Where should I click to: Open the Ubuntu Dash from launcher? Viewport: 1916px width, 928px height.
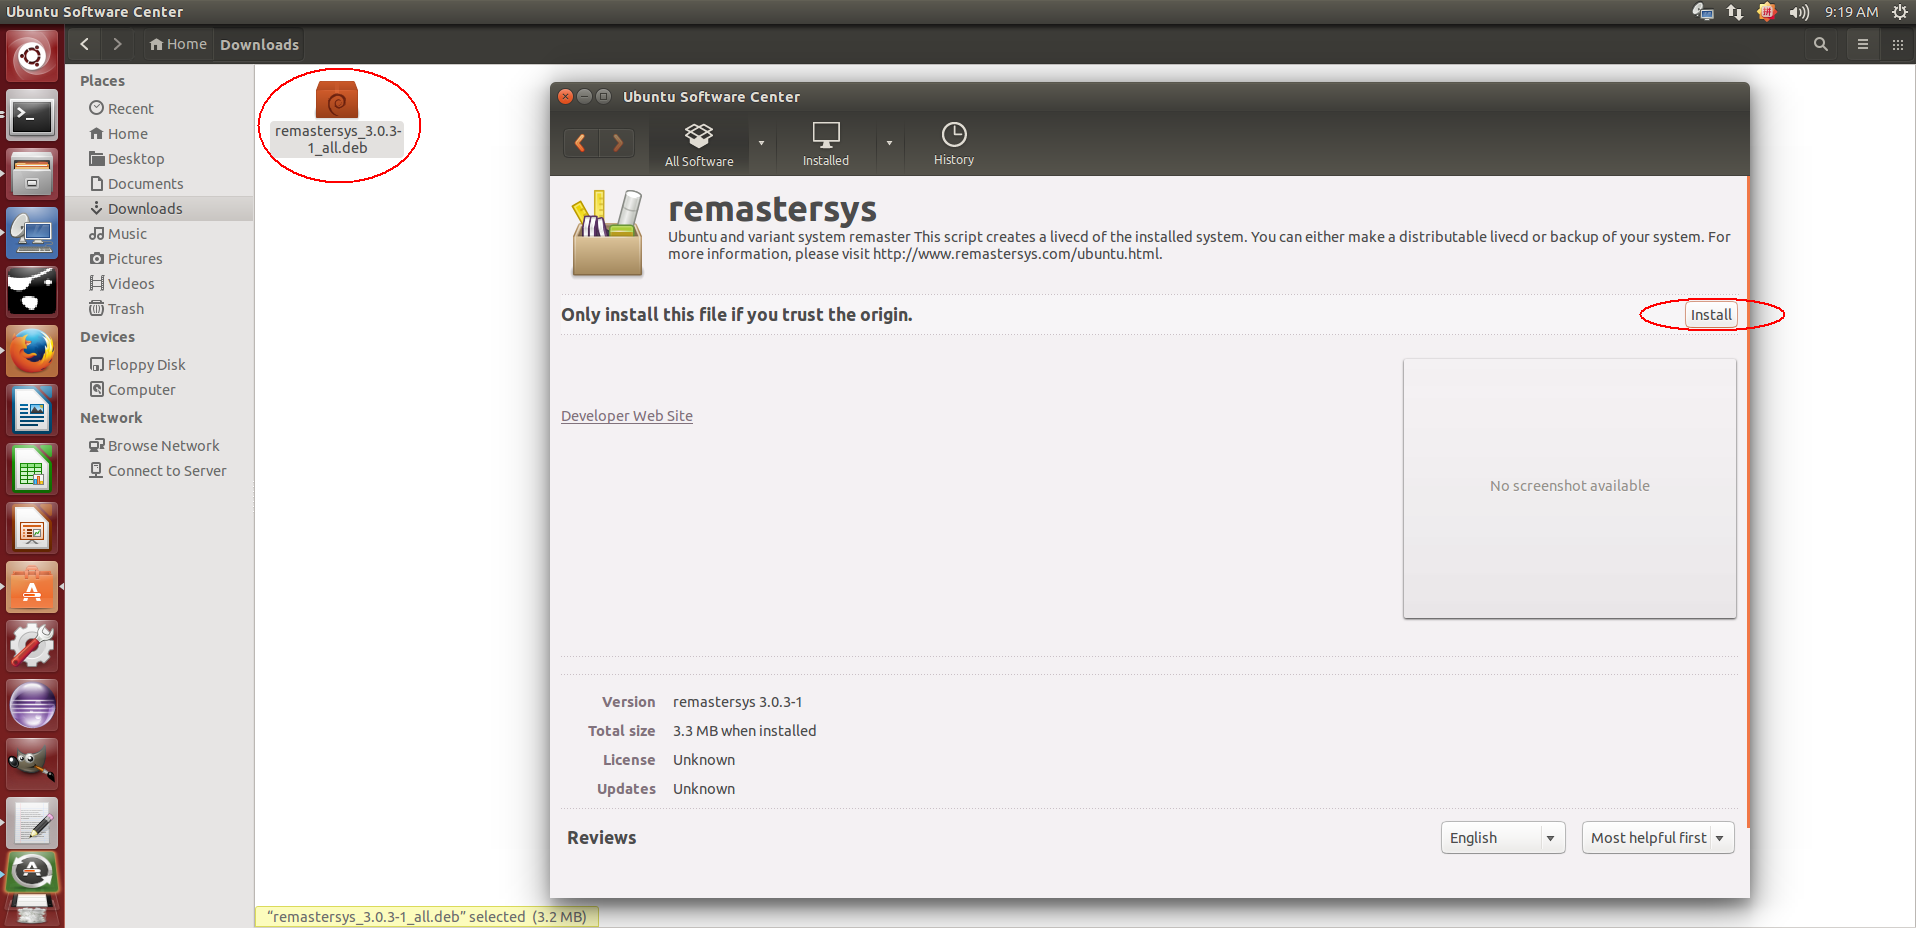[x=32, y=56]
